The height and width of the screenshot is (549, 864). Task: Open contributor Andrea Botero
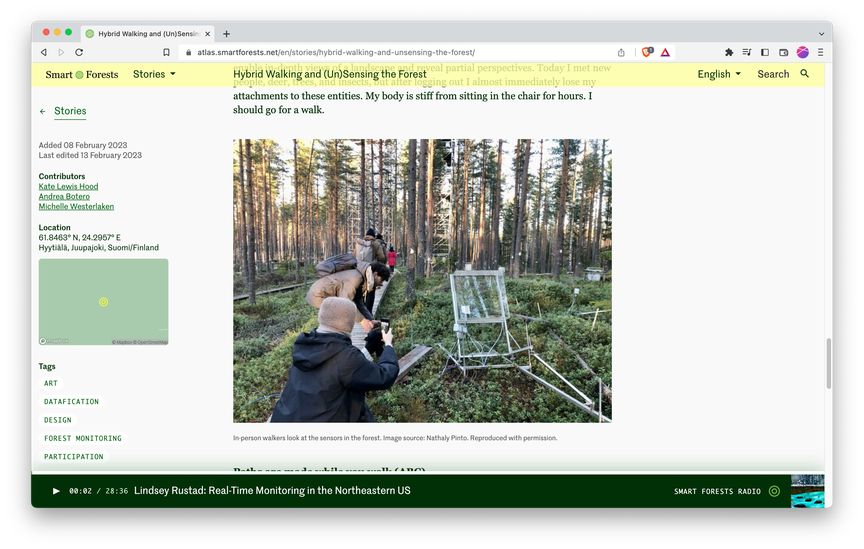point(64,196)
